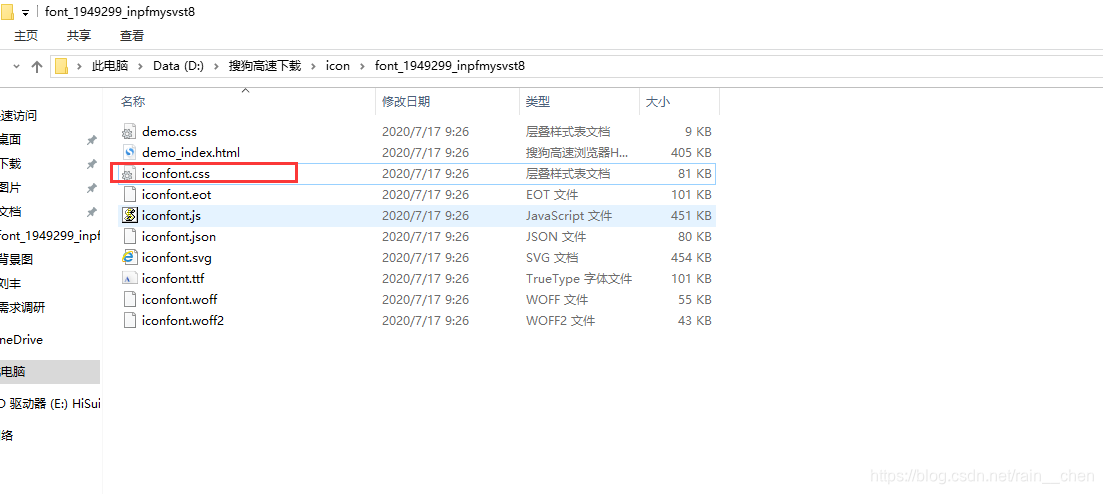
Task: Click the TrueType 字体文件 type cell
Action: coord(579,279)
